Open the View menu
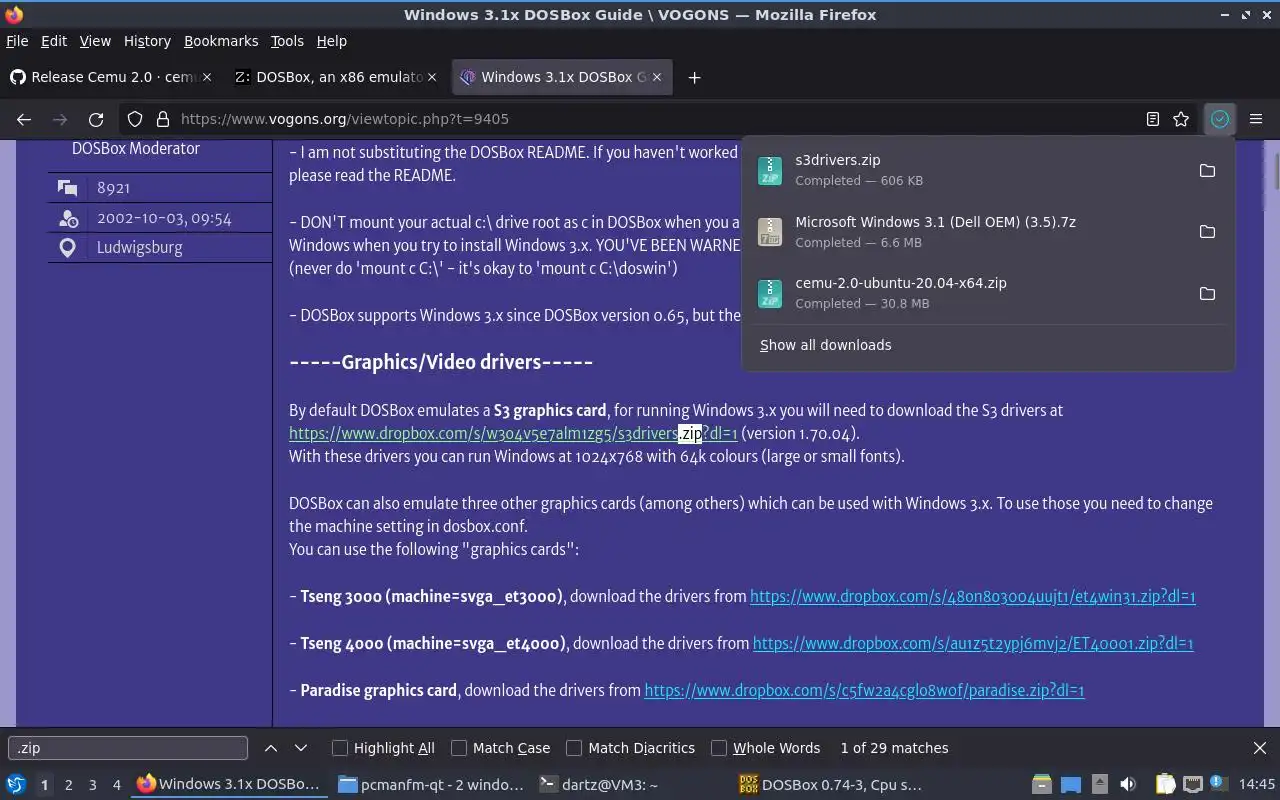 point(95,41)
